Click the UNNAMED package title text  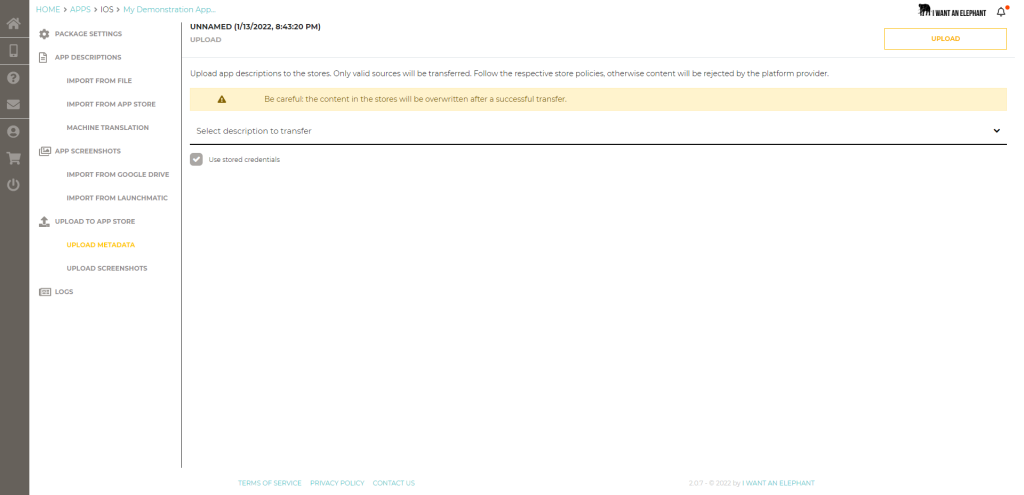255,27
